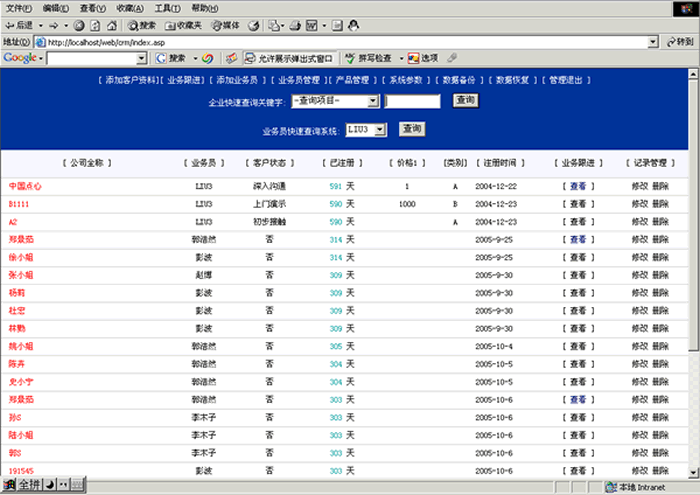This screenshot has height=495, width=700.
Task: Click the 添加业务员 navigation link
Action: coord(237,80)
